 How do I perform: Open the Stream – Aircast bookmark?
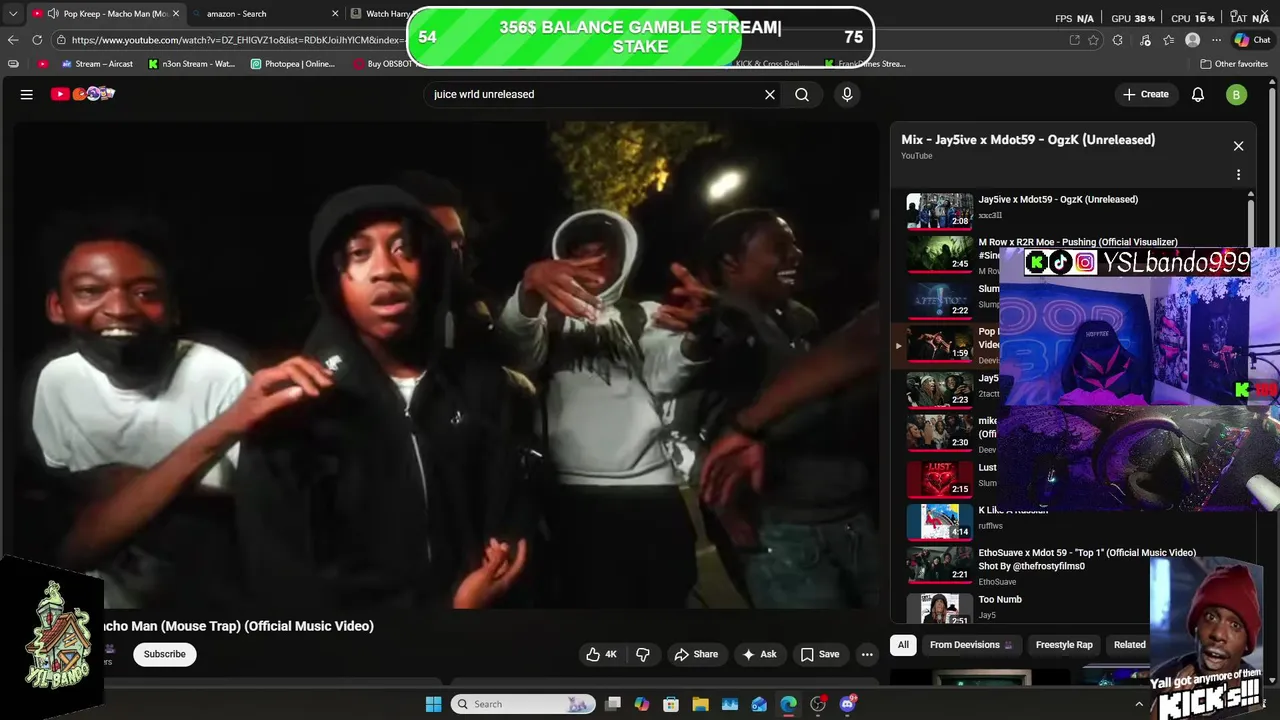(x=97, y=64)
